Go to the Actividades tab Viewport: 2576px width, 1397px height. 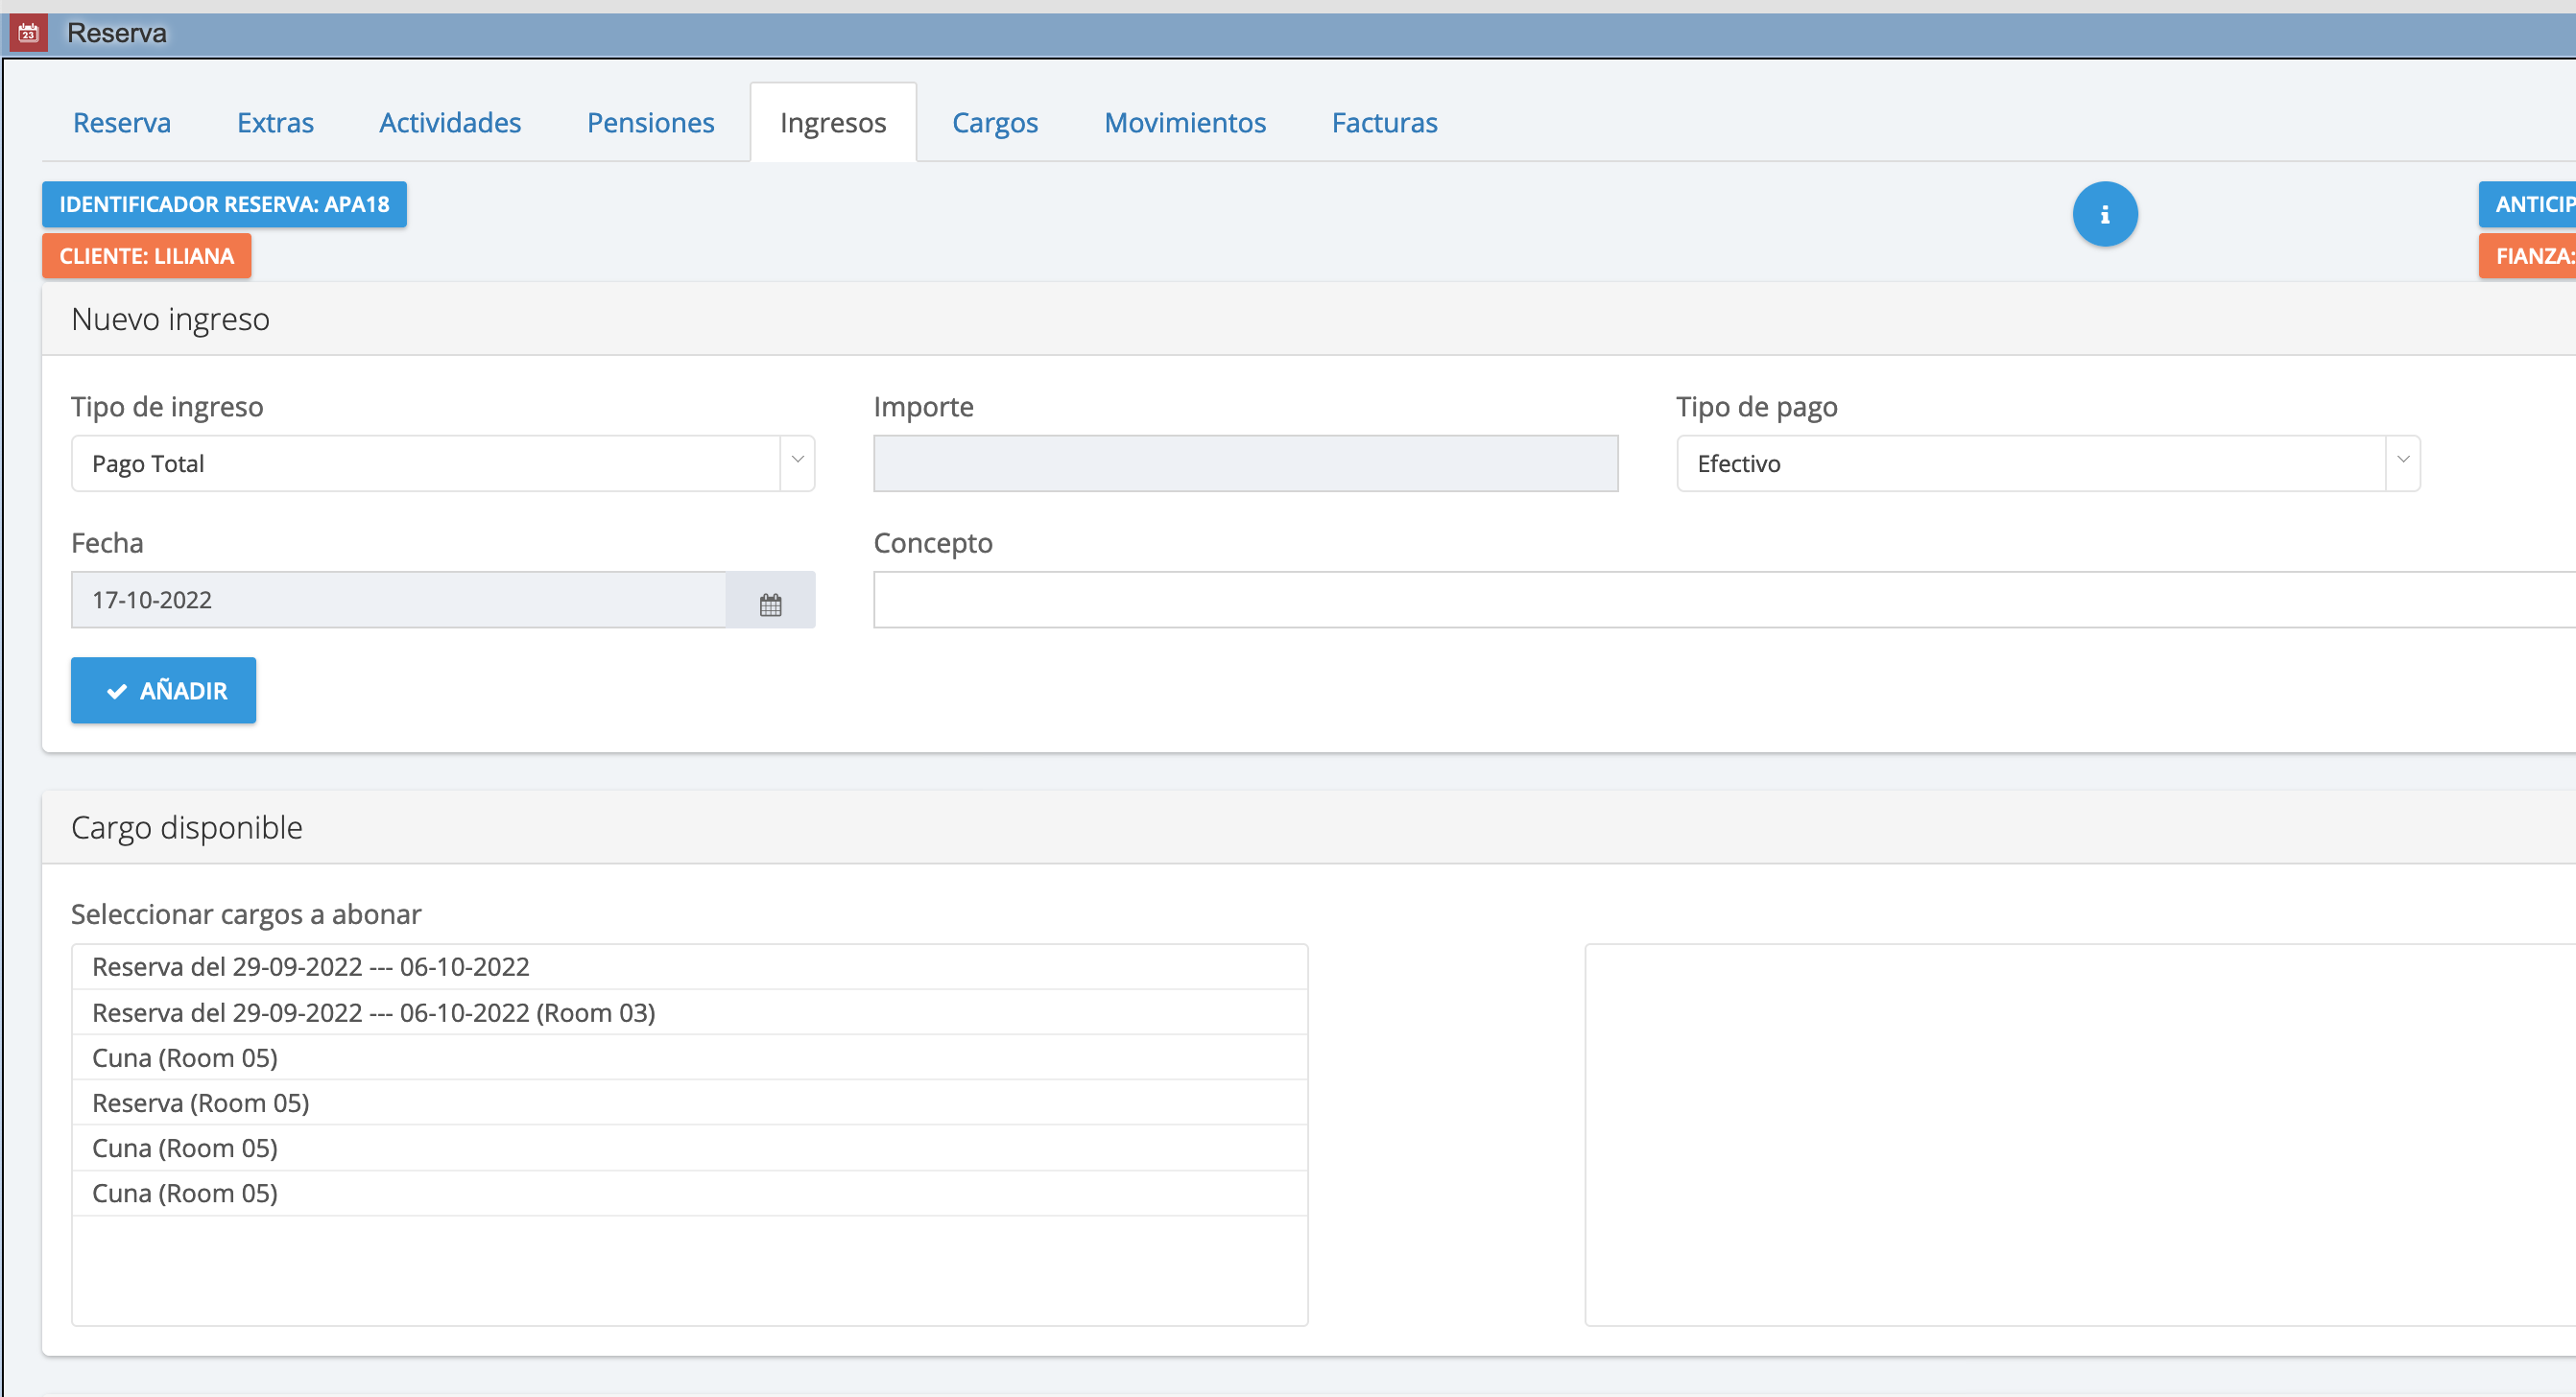[x=450, y=123]
